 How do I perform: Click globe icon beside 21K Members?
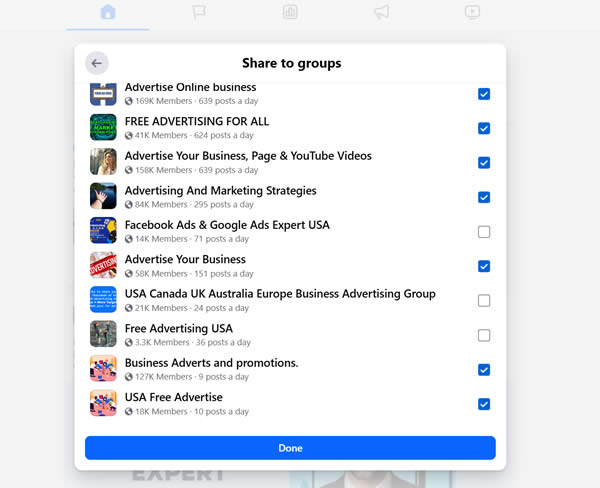(129, 308)
